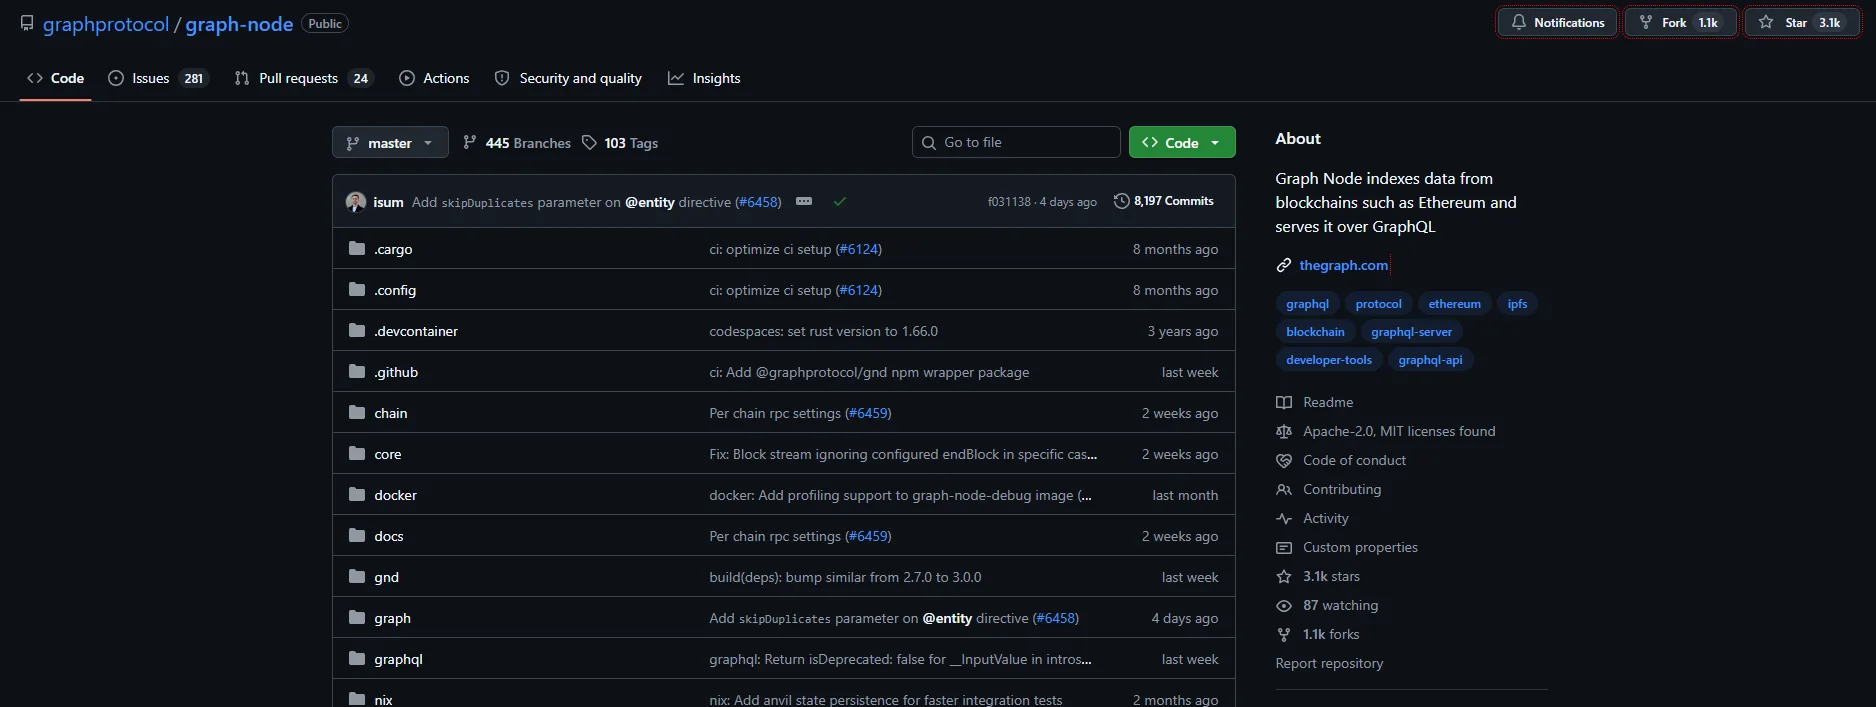Open the .devcontainer folder

416,331
